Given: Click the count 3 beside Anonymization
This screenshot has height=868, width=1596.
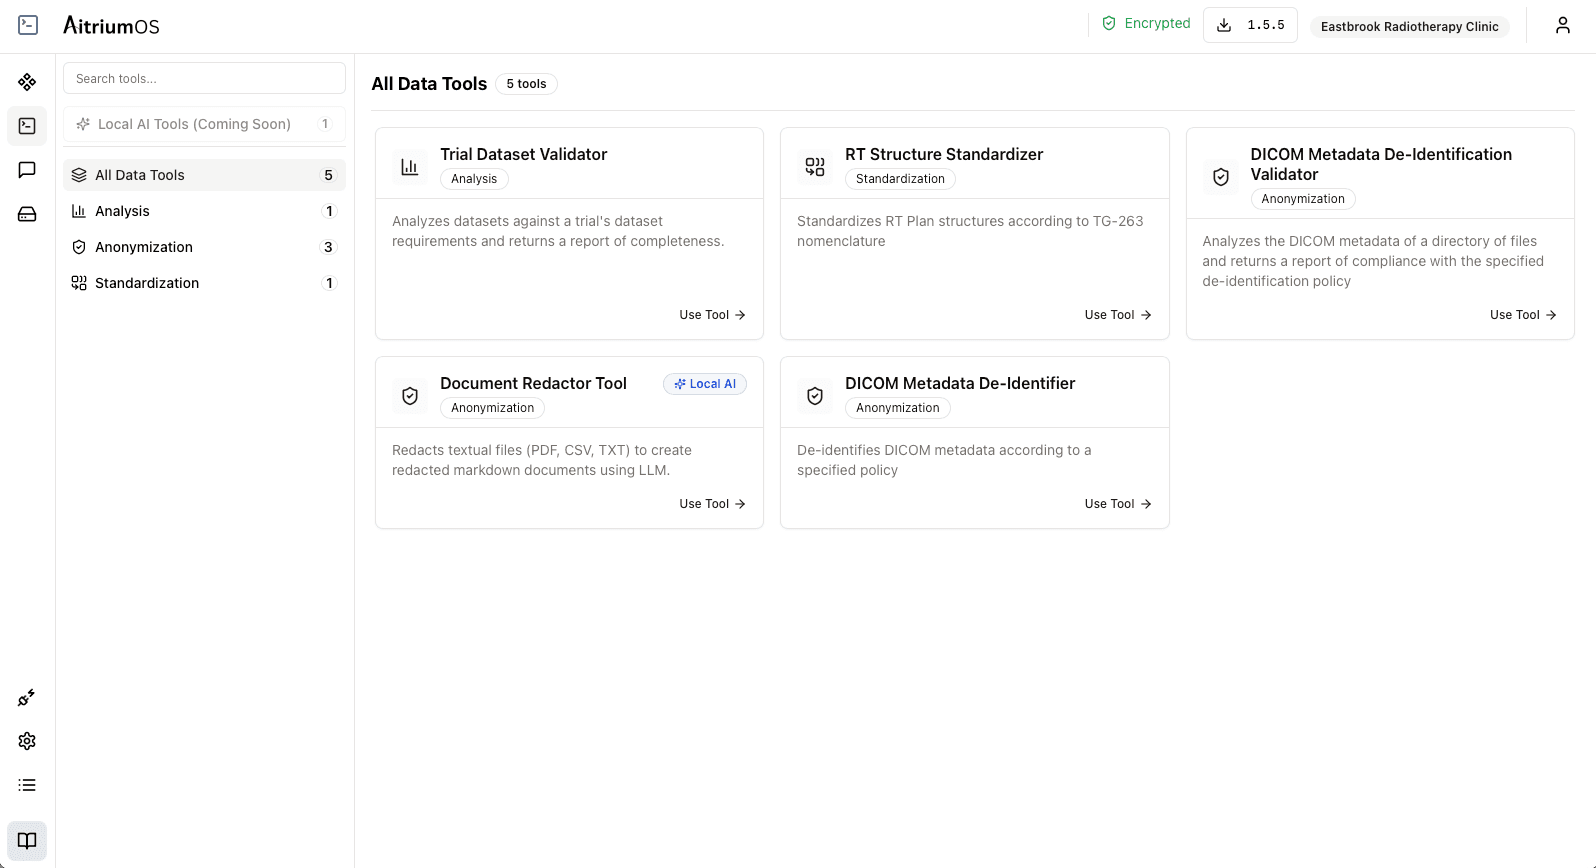Looking at the screenshot, I should coord(328,247).
